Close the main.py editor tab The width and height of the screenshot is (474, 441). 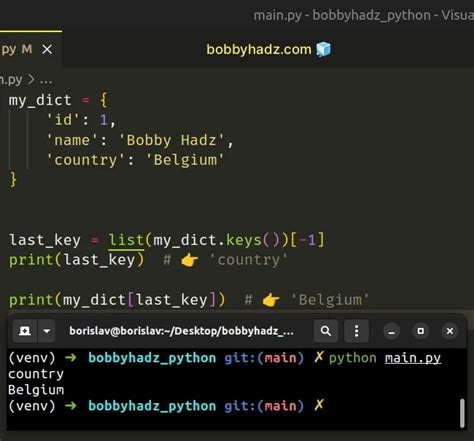coord(47,50)
